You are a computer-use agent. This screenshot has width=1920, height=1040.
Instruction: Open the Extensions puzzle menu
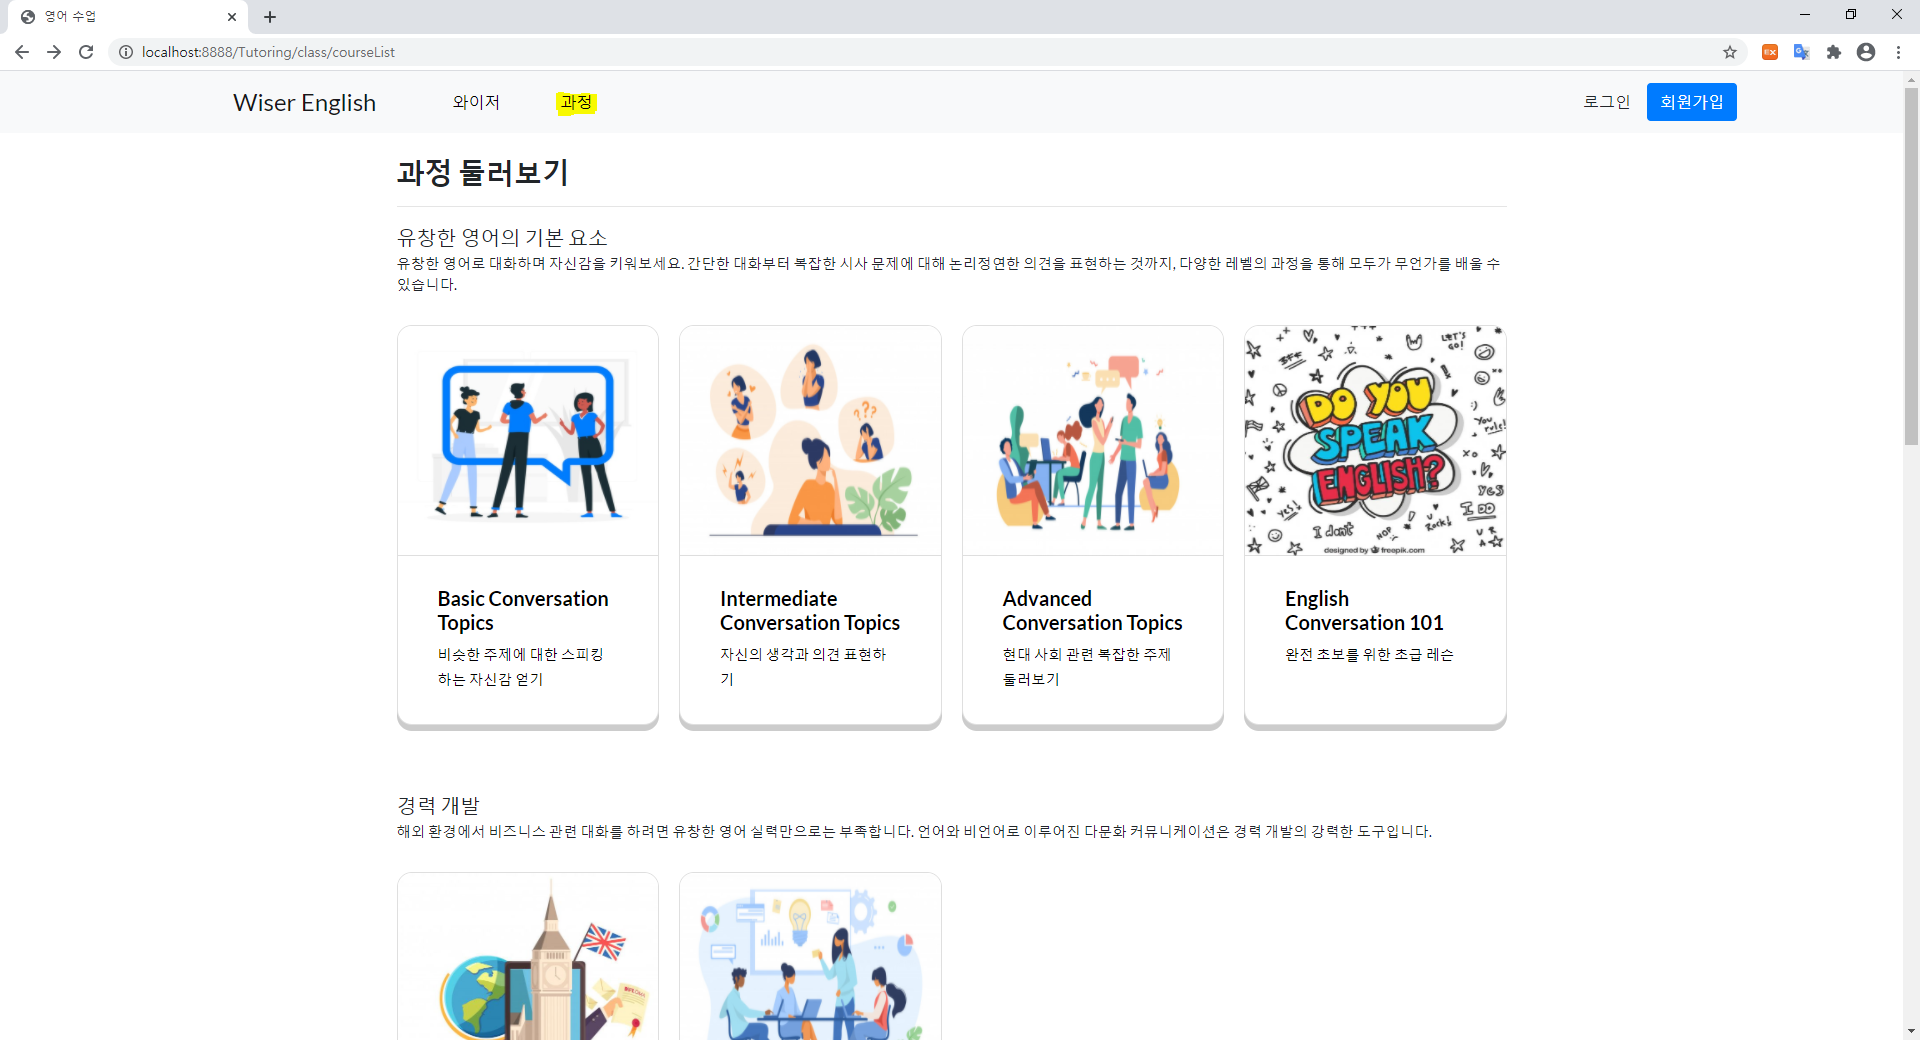coord(1834,52)
